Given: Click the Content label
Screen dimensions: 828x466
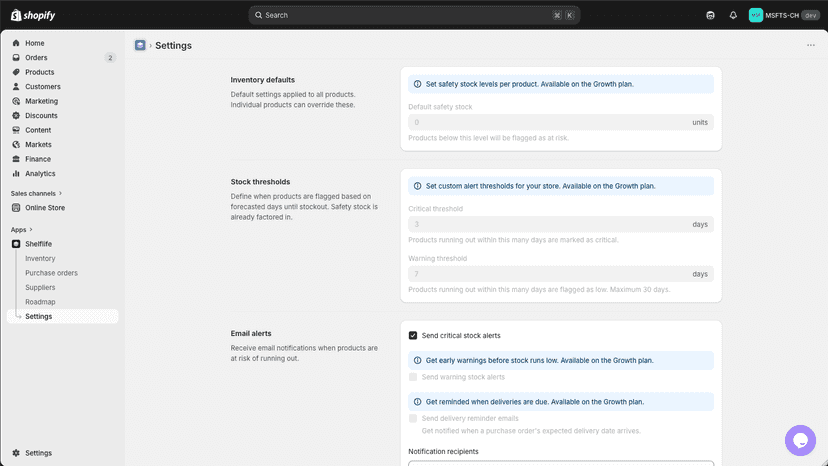Looking at the screenshot, I should pyautogui.click(x=38, y=130).
